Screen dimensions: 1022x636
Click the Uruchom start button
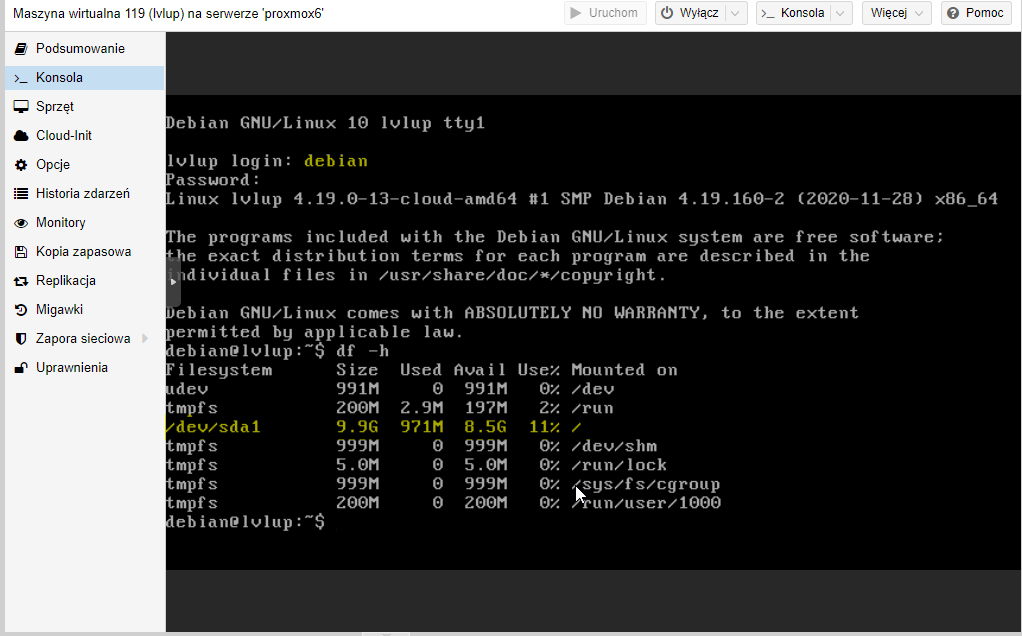tap(604, 13)
